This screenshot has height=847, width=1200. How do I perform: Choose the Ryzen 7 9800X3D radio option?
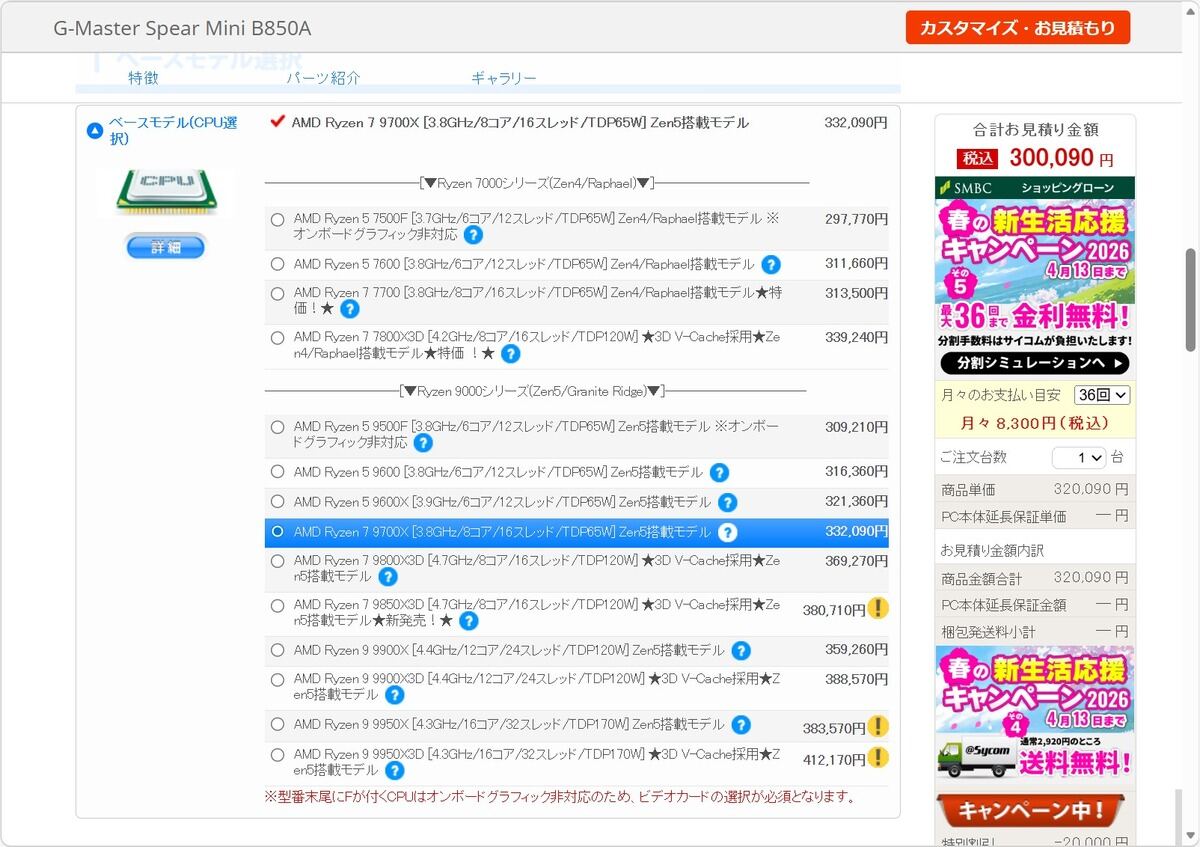[x=278, y=562]
